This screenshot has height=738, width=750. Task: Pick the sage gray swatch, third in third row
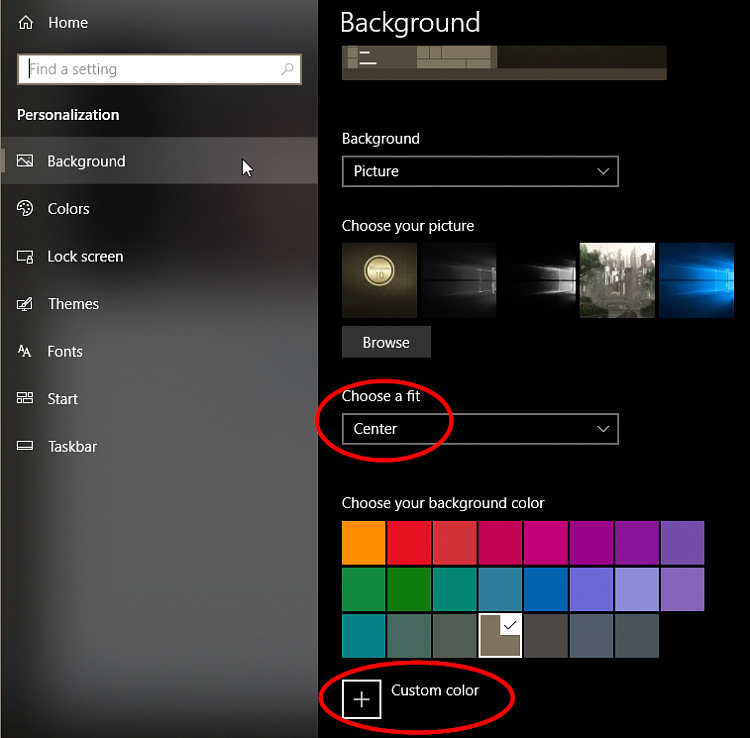click(454, 636)
